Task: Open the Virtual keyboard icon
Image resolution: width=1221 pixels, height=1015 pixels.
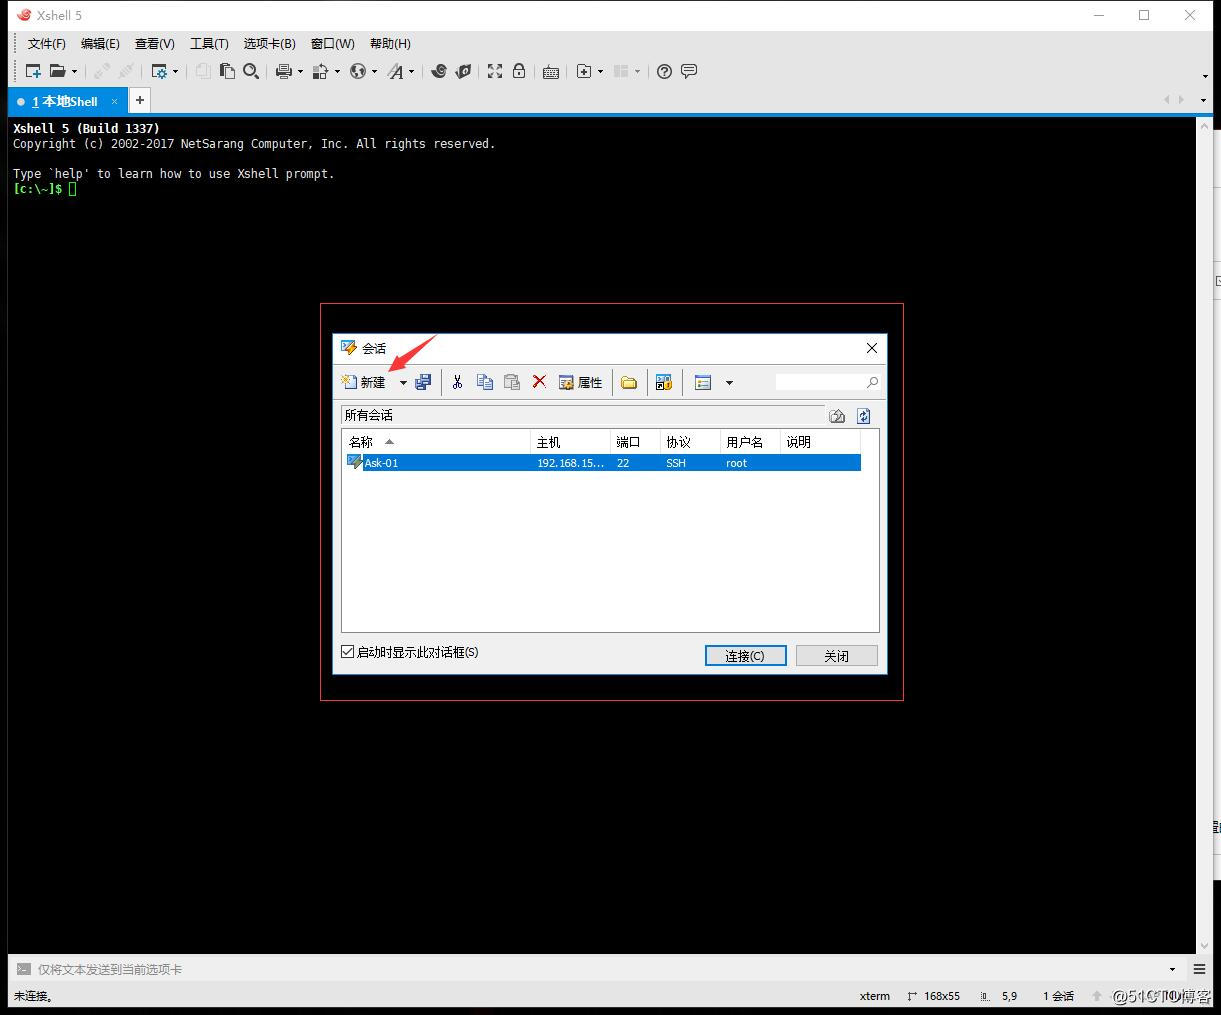Action: click(x=551, y=72)
